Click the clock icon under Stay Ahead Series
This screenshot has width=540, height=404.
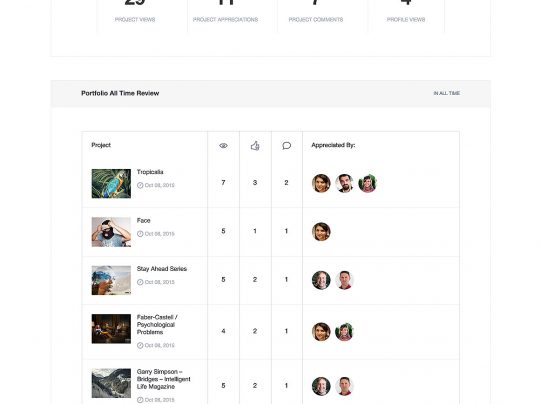tap(140, 282)
